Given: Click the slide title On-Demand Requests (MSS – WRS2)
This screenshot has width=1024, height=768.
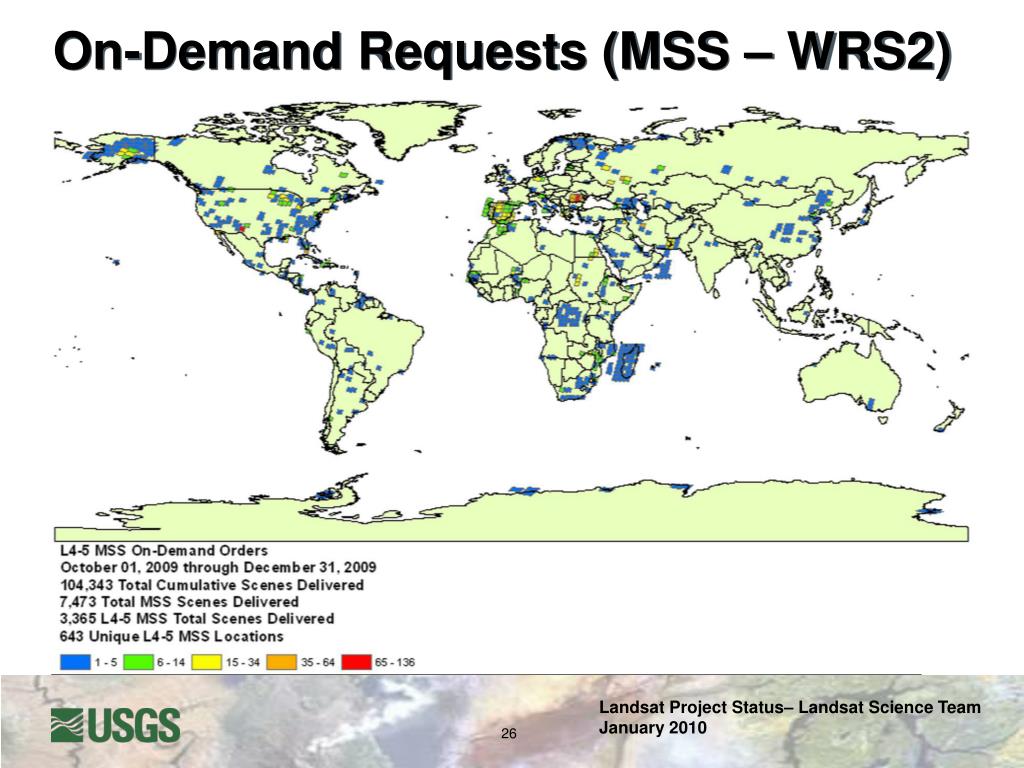Looking at the screenshot, I should (x=502, y=52).
